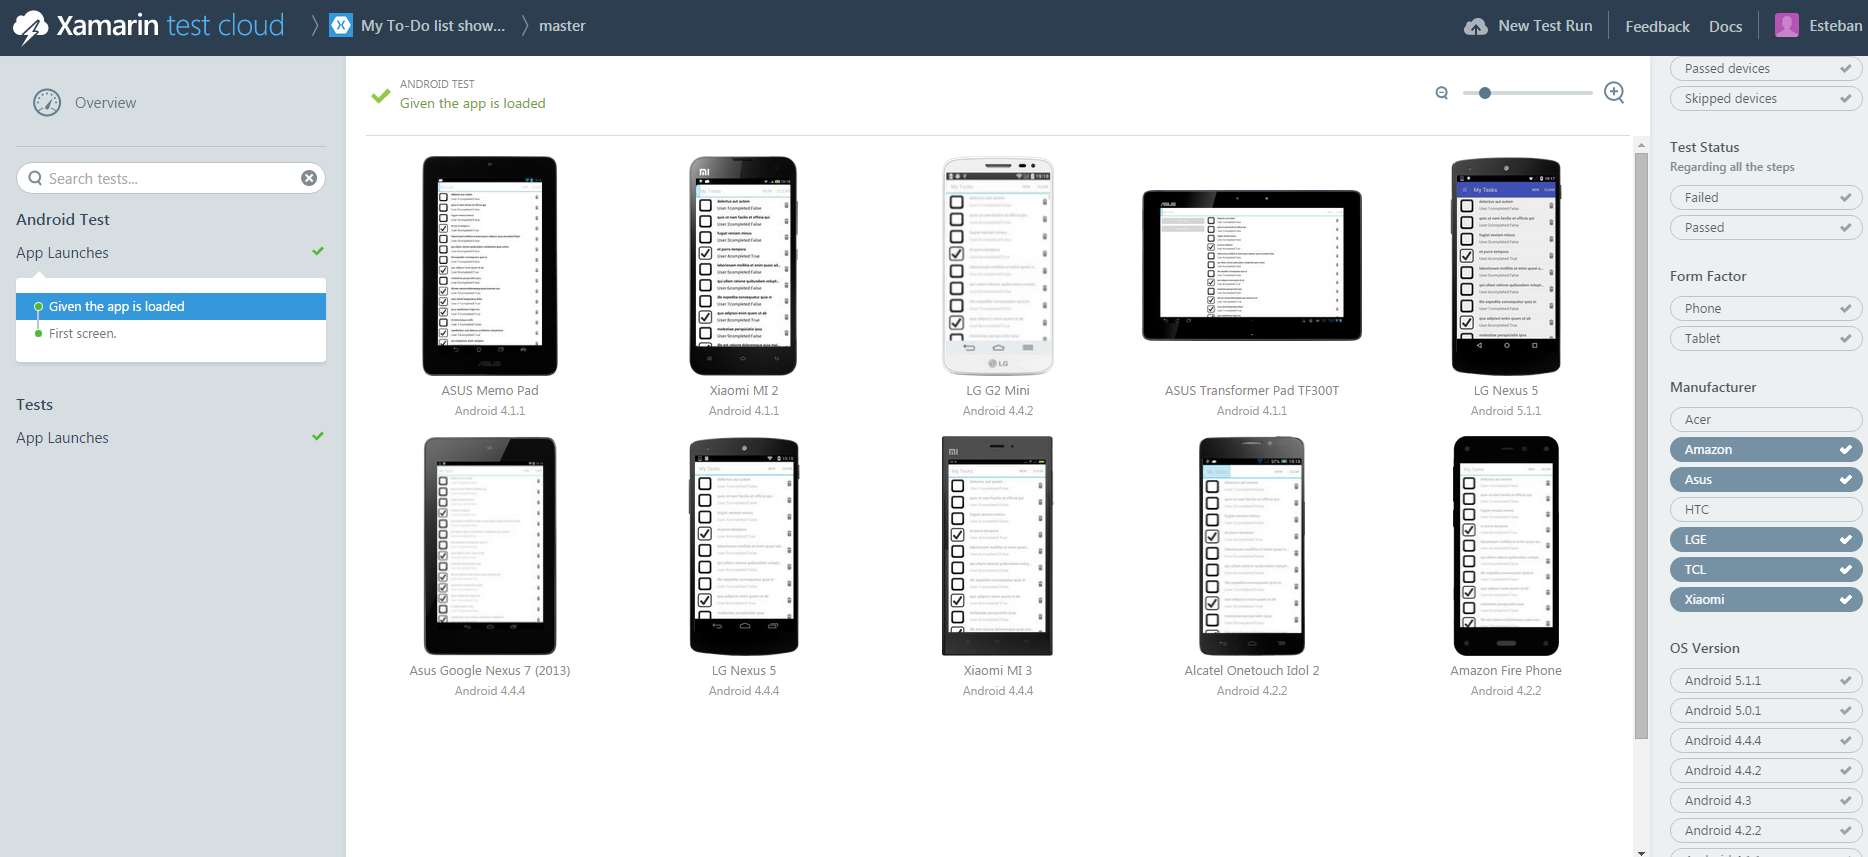Open Xiaomi MI 3 screenshot

coord(998,546)
